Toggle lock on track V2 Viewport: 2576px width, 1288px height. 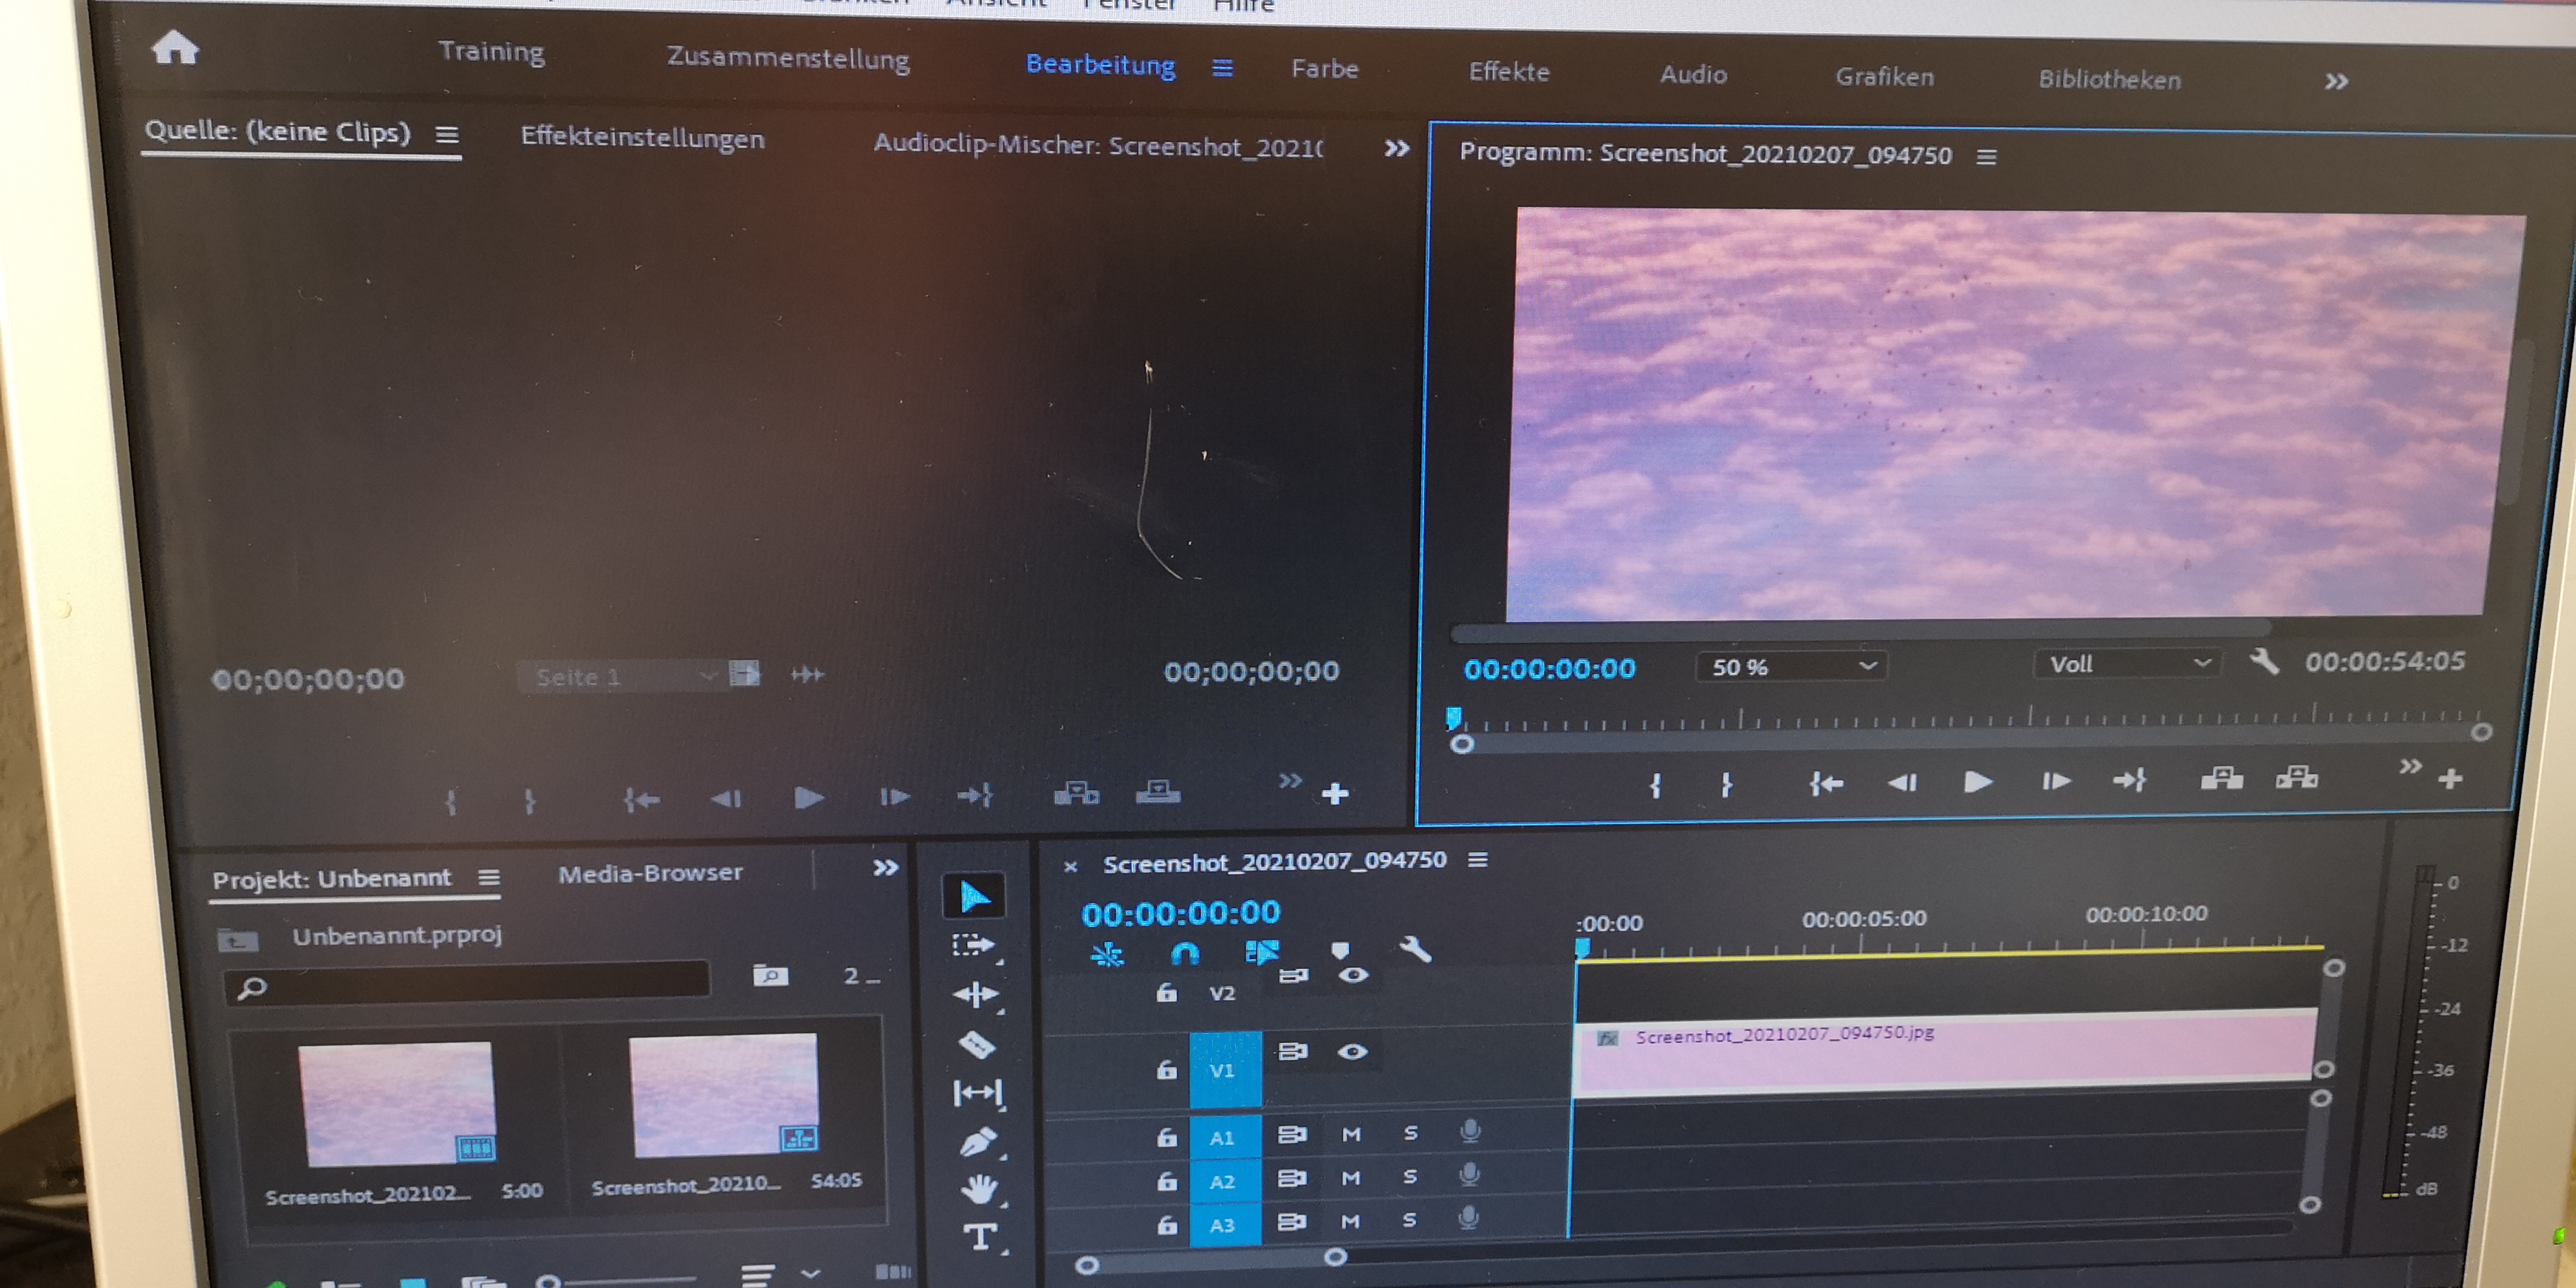click(1166, 993)
